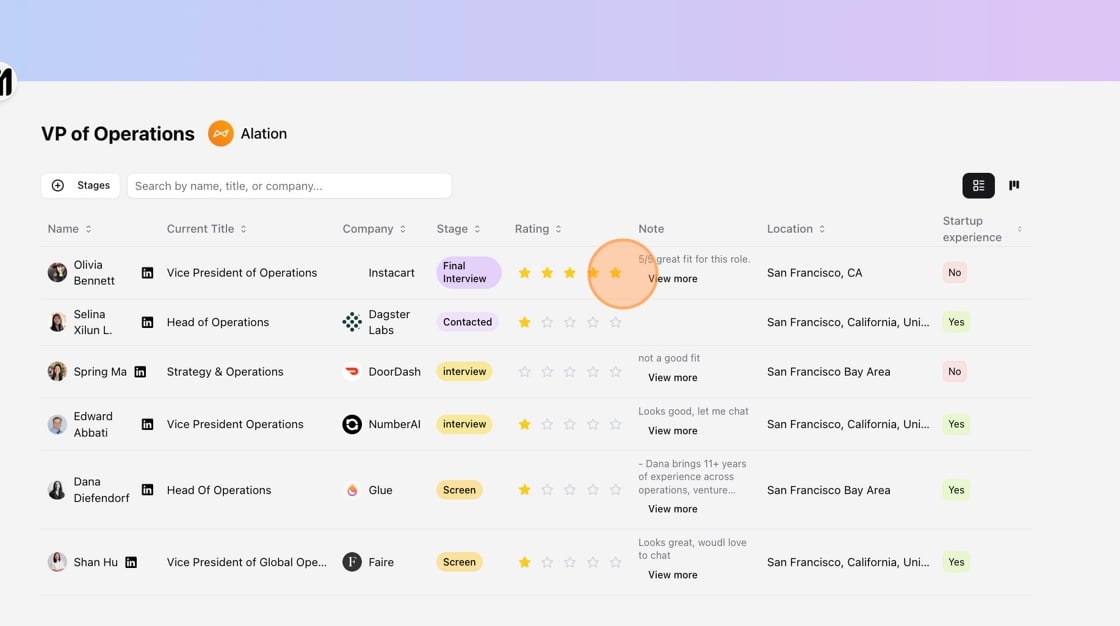The width and height of the screenshot is (1120, 626).
Task: Toggle Dana Diefendorf's startup experience Yes tag
Action: pyautogui.click(x=956, y=490)
